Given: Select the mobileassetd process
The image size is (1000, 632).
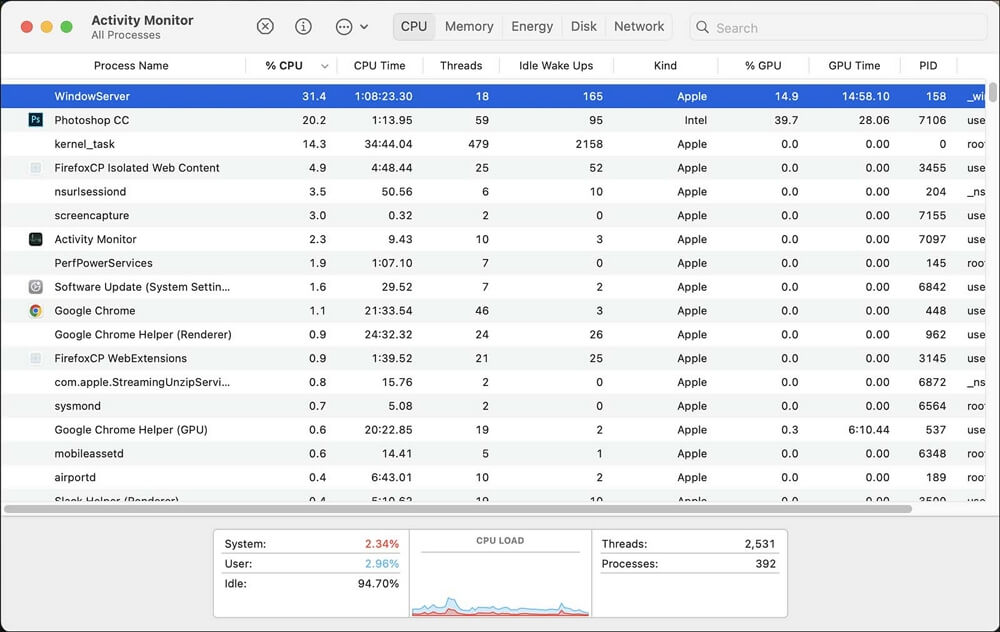Looking at the screenshot, I should click(x=493, y=453).
